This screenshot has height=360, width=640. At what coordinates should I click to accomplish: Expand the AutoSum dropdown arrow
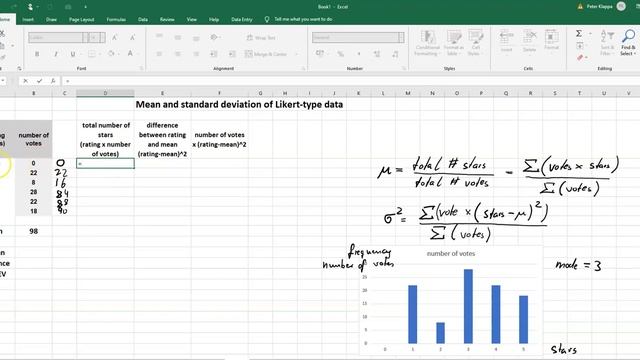(590, 33)
